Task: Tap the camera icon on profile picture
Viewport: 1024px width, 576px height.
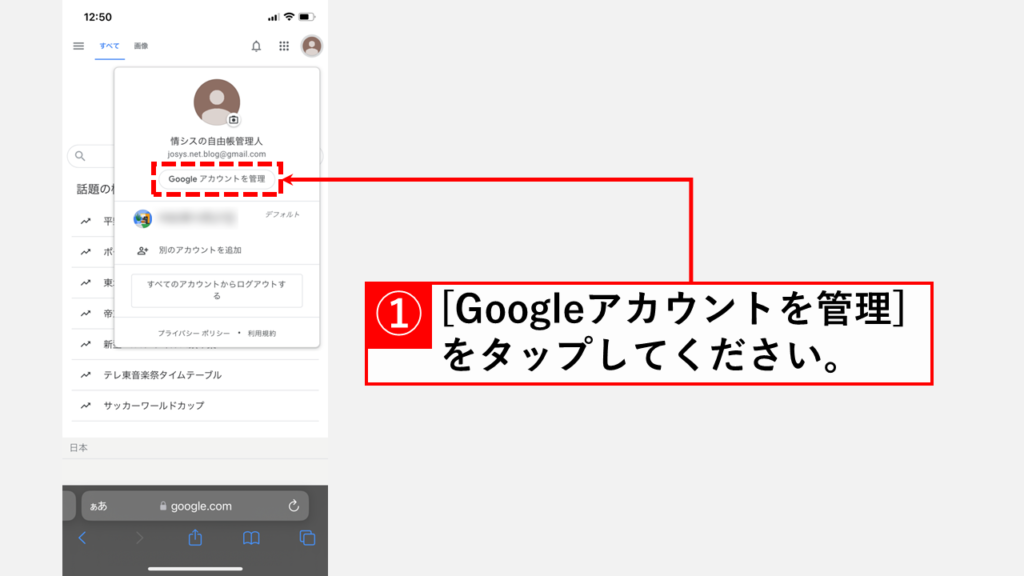Action: pos(234,120)
